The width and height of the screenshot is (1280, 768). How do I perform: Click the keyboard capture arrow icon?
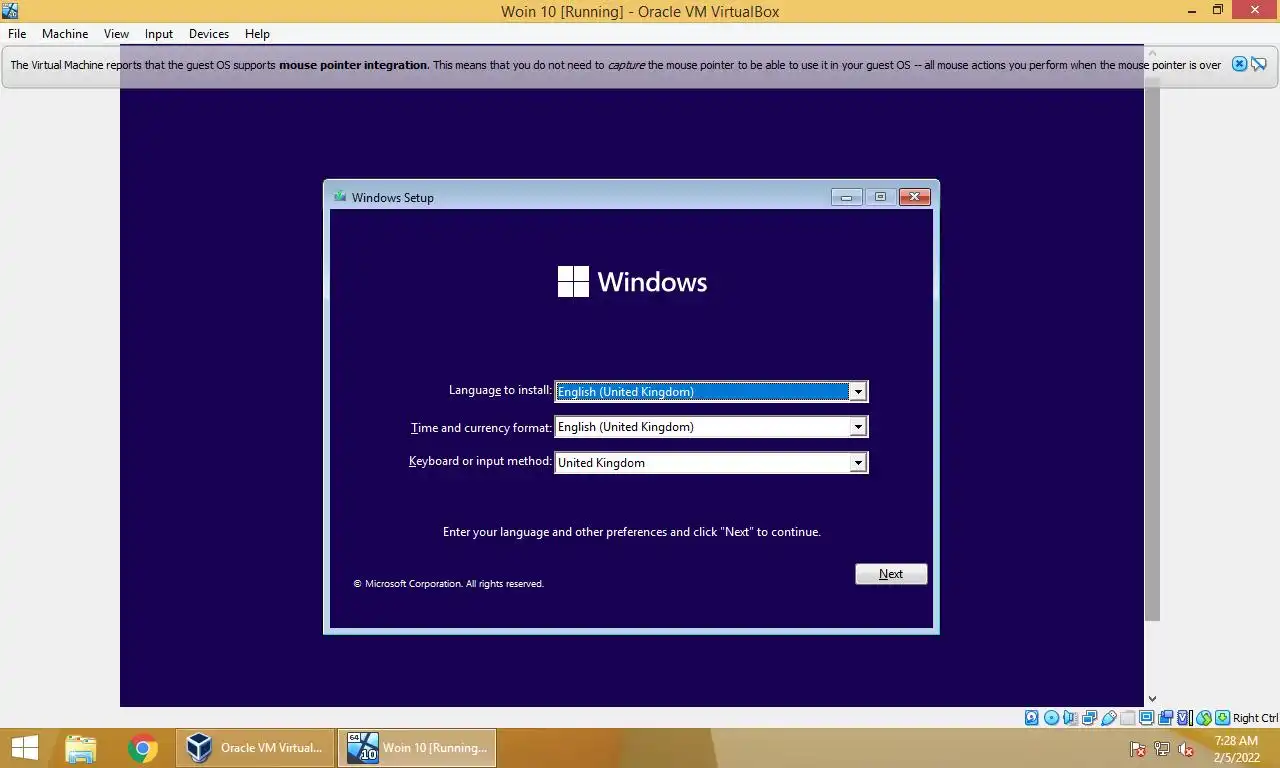tap(1222, 718)
